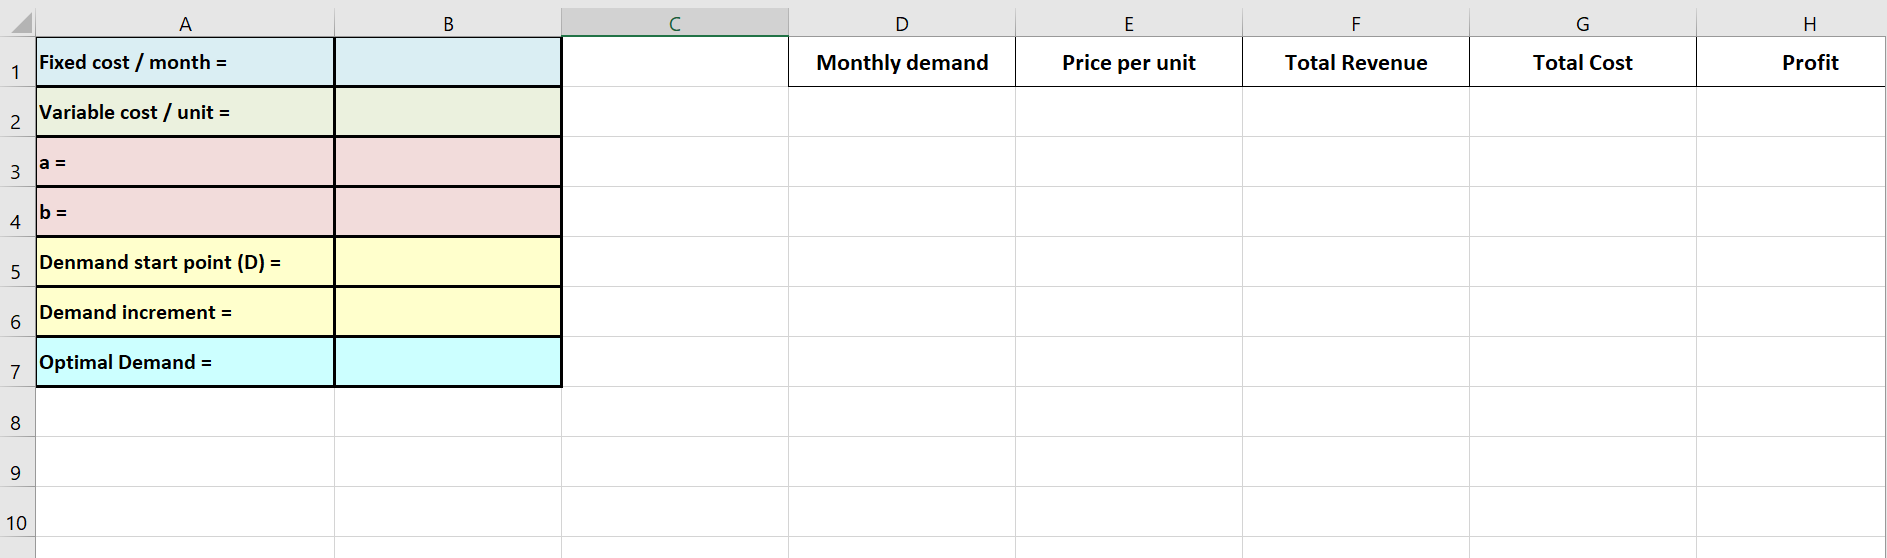The image size is (1887, 558).
Task: Select row 9 header
Action: (17, 462)
